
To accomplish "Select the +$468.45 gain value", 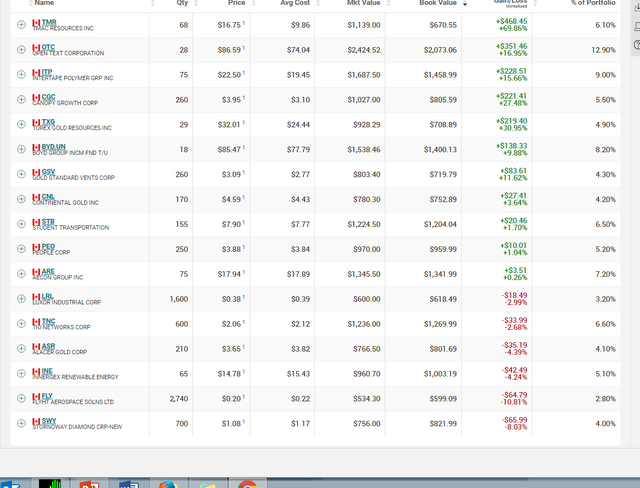I will pos(511,21).
